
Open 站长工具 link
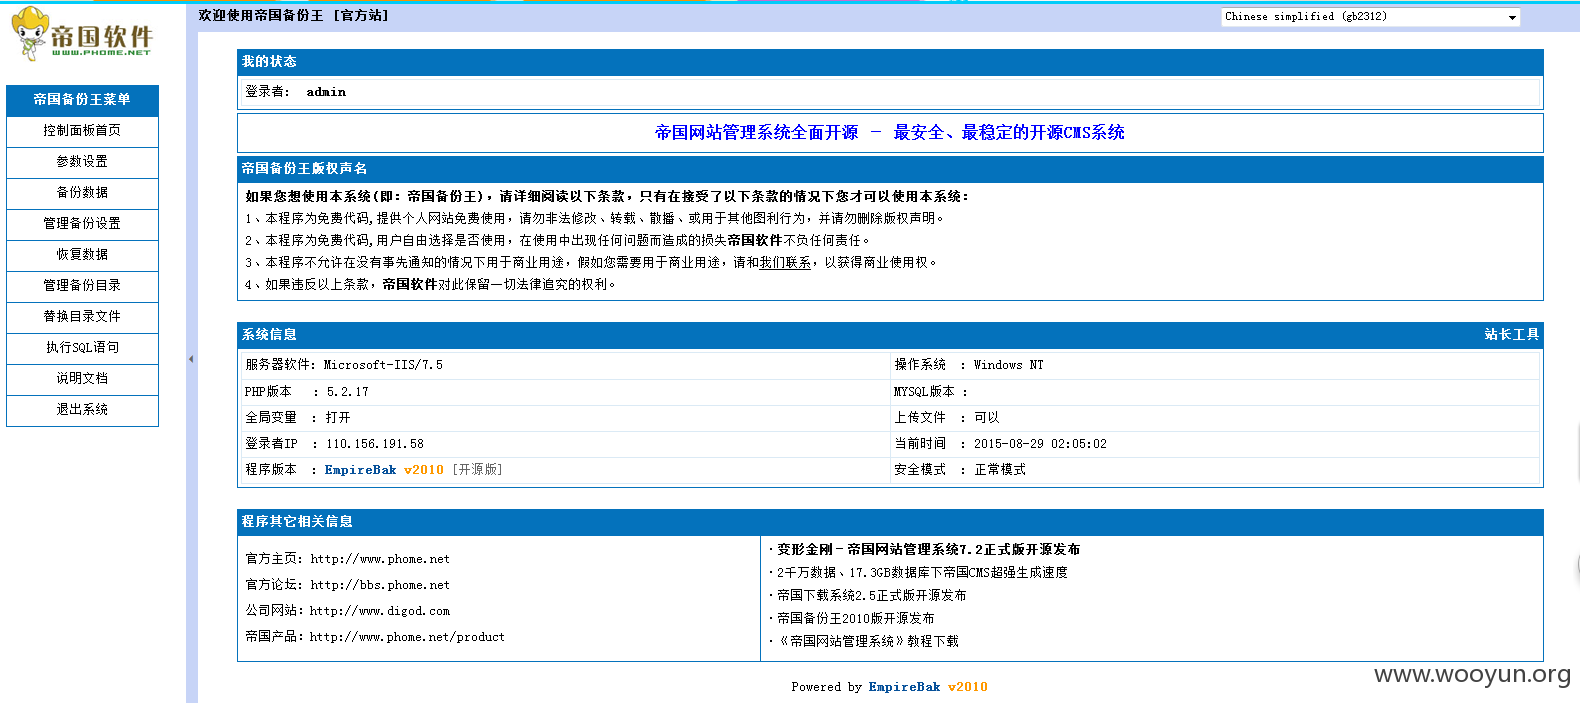click(1511, 335)
